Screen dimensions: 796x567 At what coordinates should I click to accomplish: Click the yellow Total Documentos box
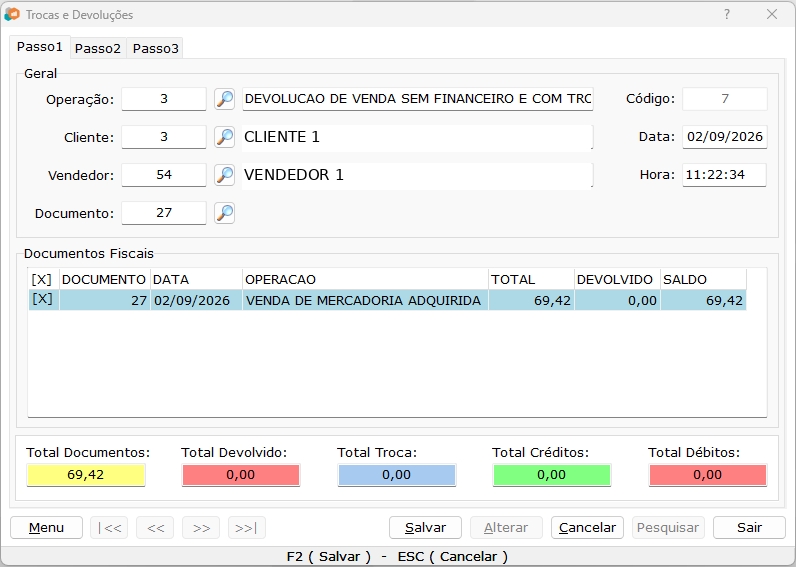pyautogui.click(x=86, y=475)
